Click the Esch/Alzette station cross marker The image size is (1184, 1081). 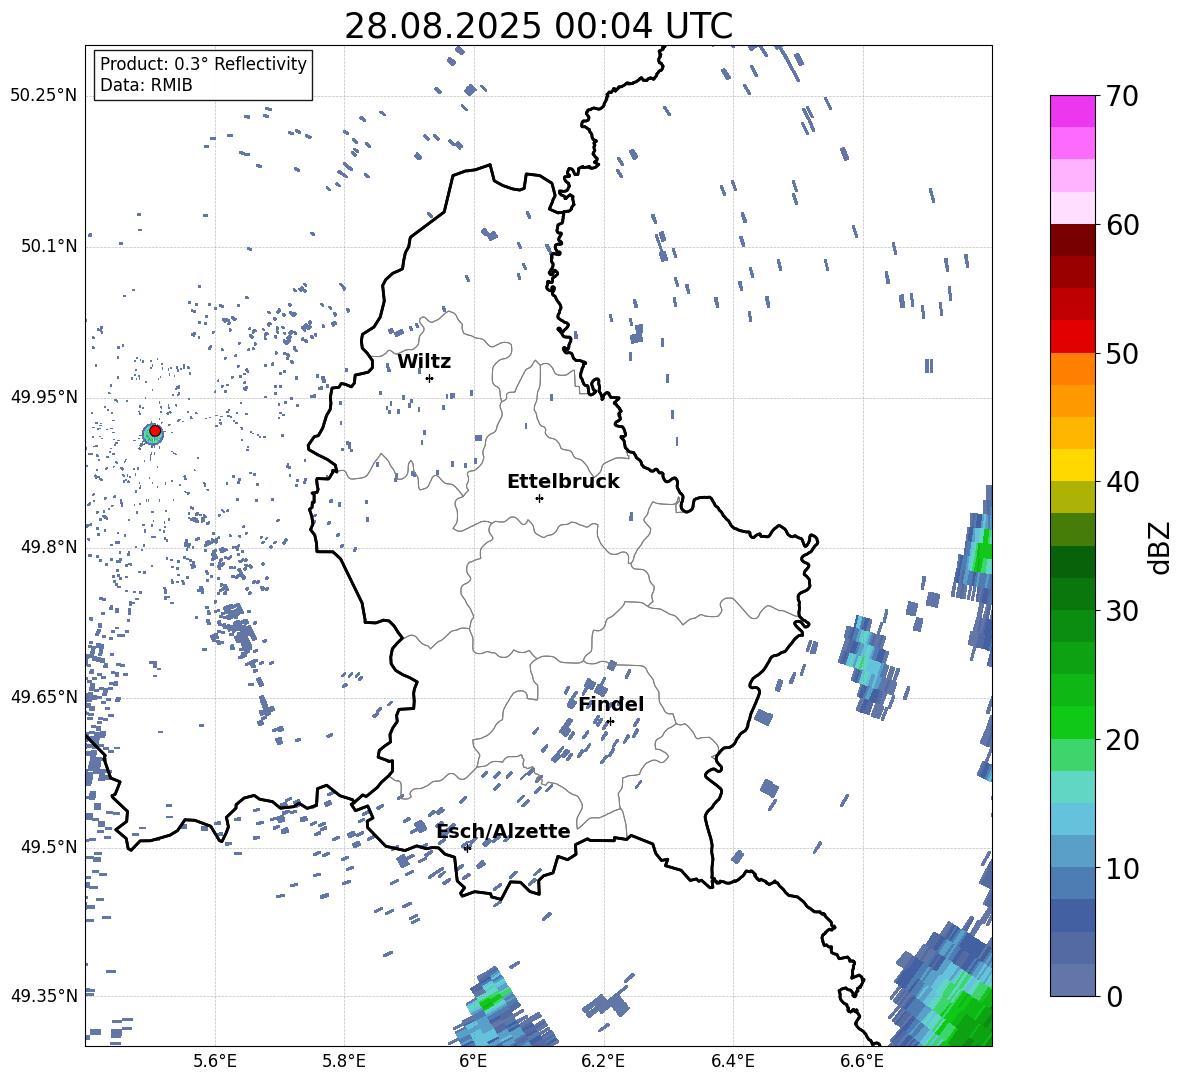[467, 848]
